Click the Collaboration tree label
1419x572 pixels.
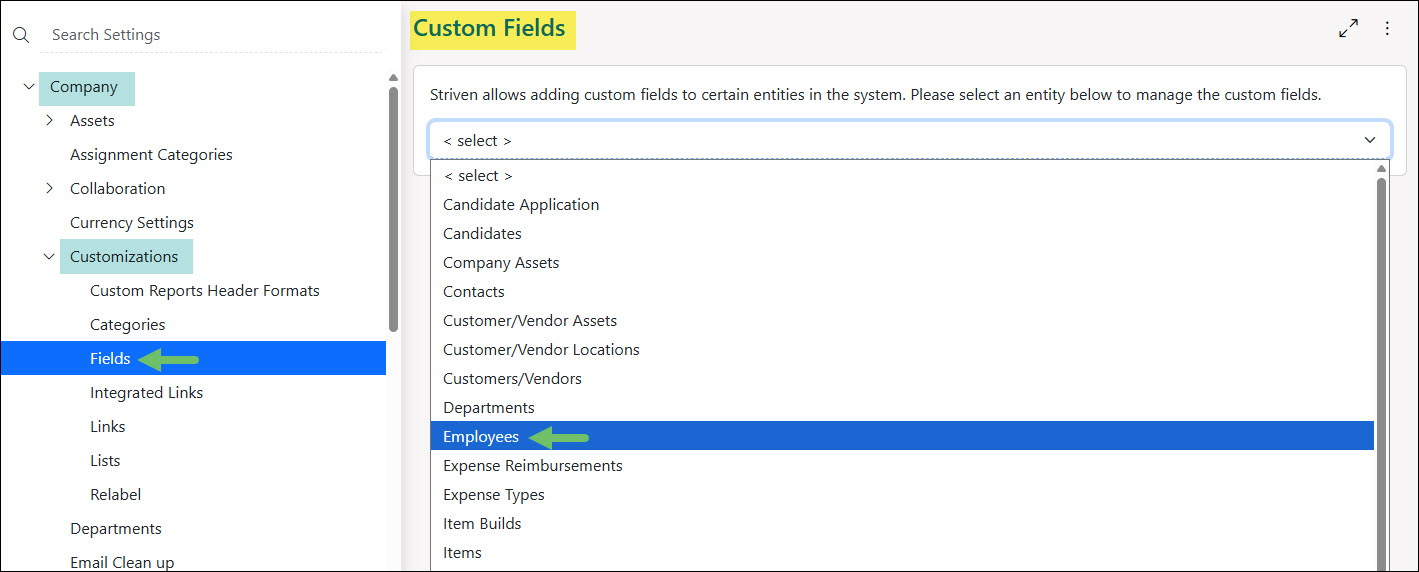pyautogui.click(x=118, y=189)
